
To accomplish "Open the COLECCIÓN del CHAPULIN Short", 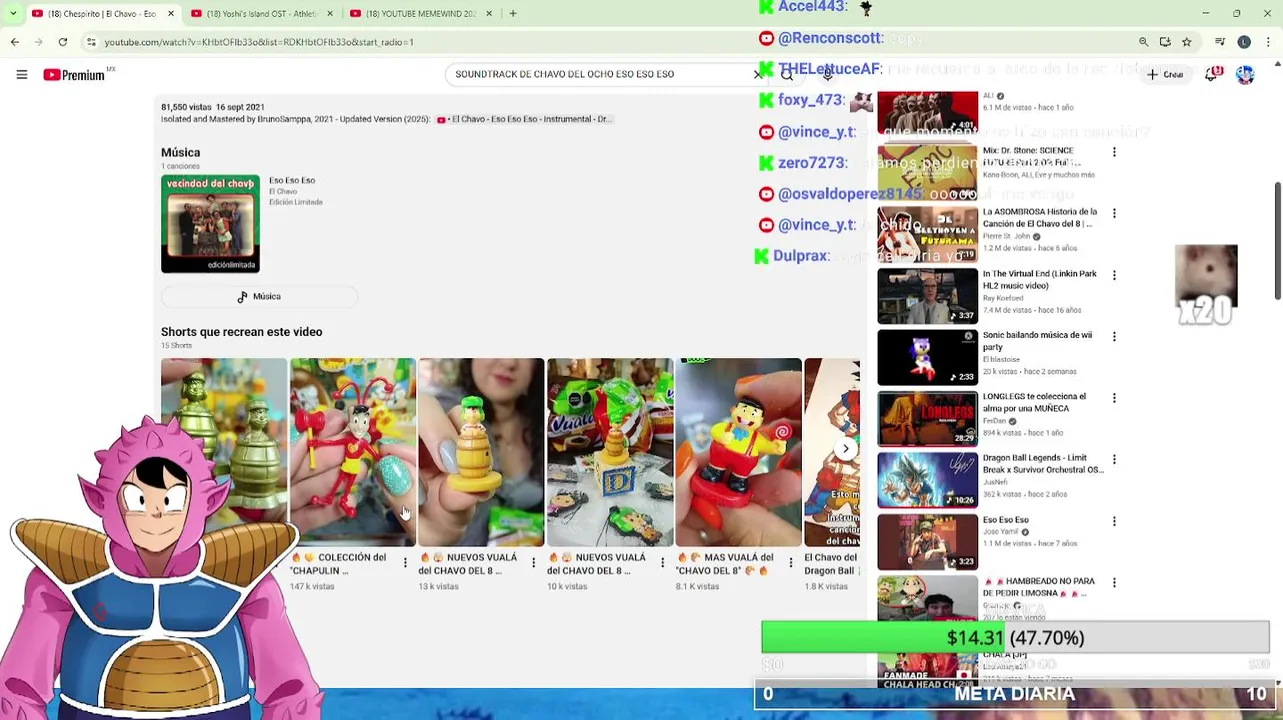I will (x=353, y=452).
